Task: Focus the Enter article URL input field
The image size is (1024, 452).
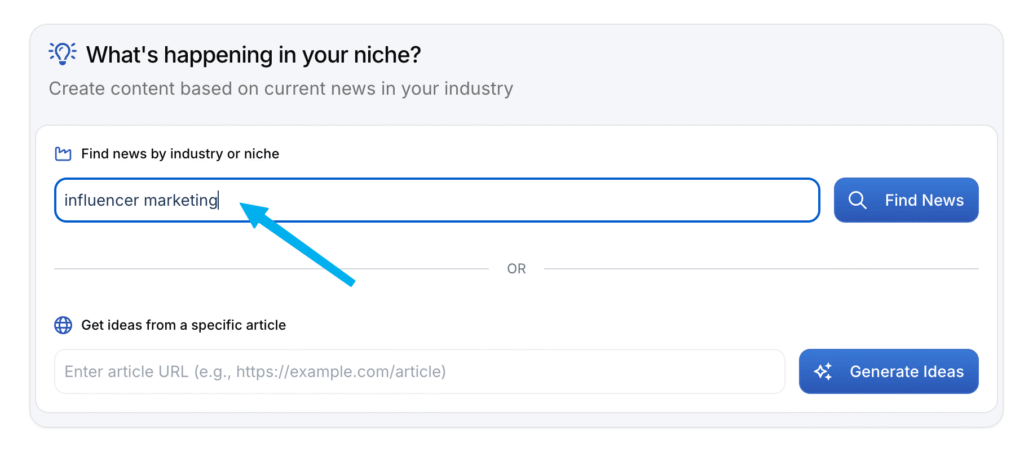Action: point(419,371)
